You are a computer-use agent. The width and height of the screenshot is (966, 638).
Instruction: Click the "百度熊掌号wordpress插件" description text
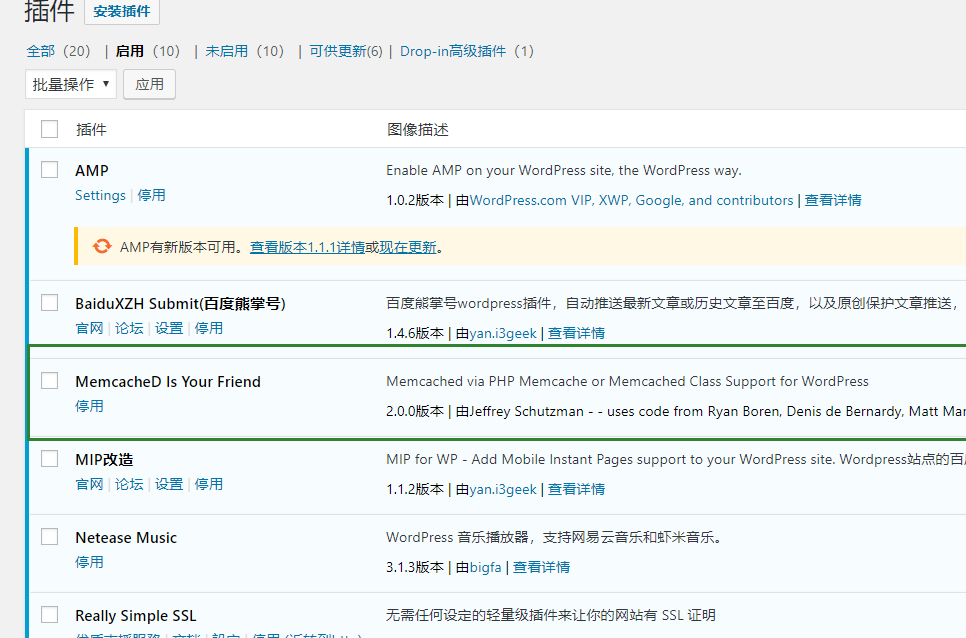coord(673,303)
